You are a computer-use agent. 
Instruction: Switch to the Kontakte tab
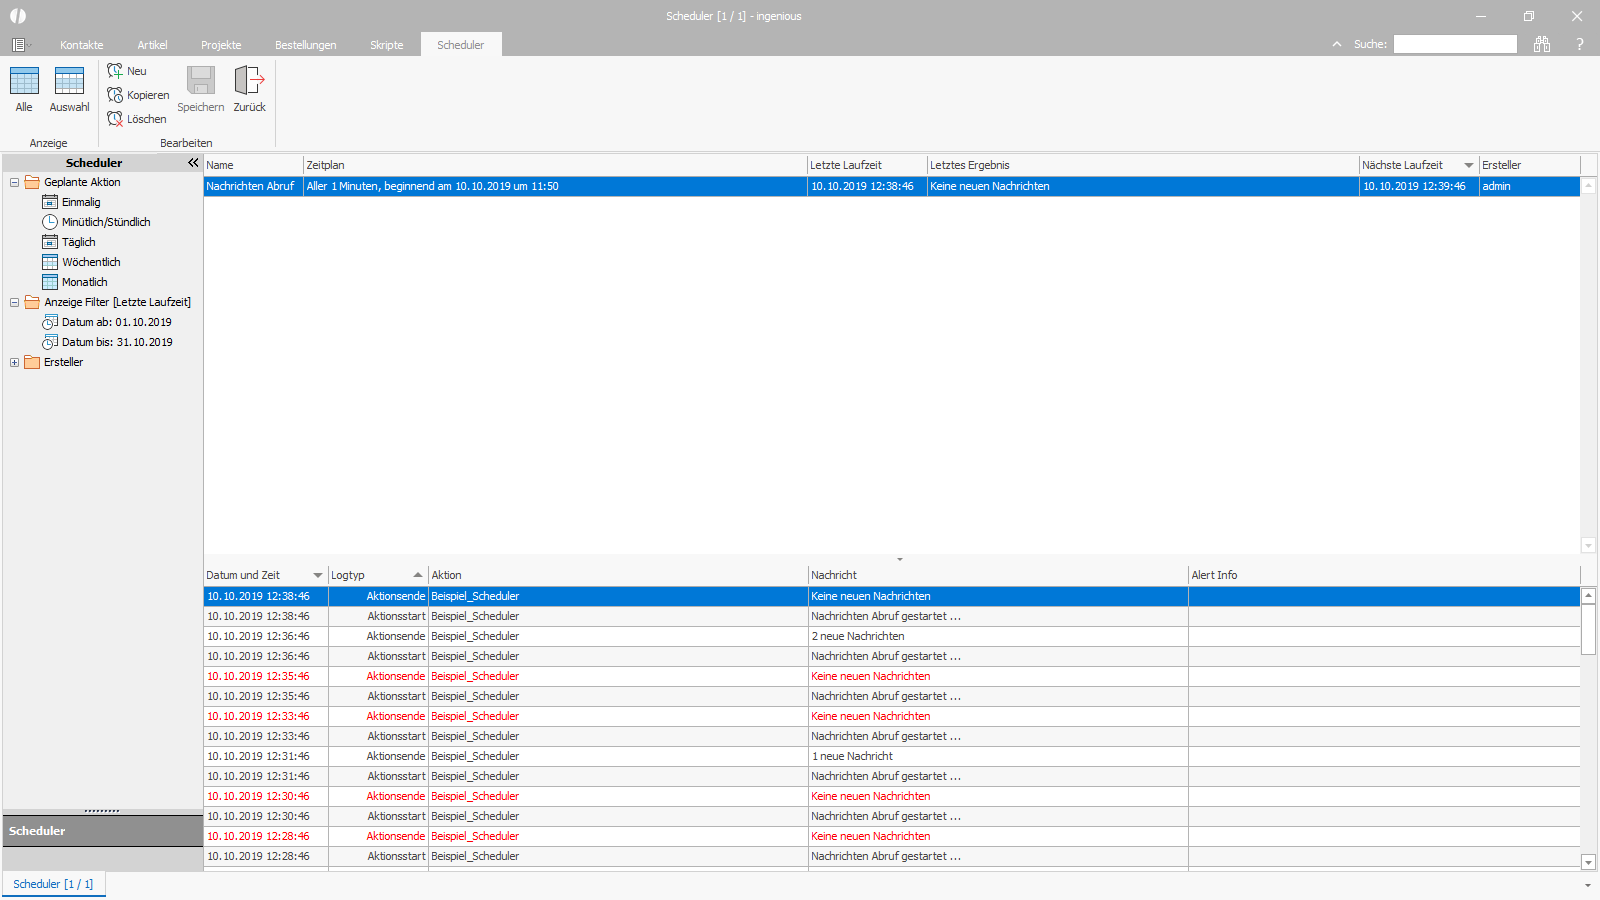(x=82, y=45)
